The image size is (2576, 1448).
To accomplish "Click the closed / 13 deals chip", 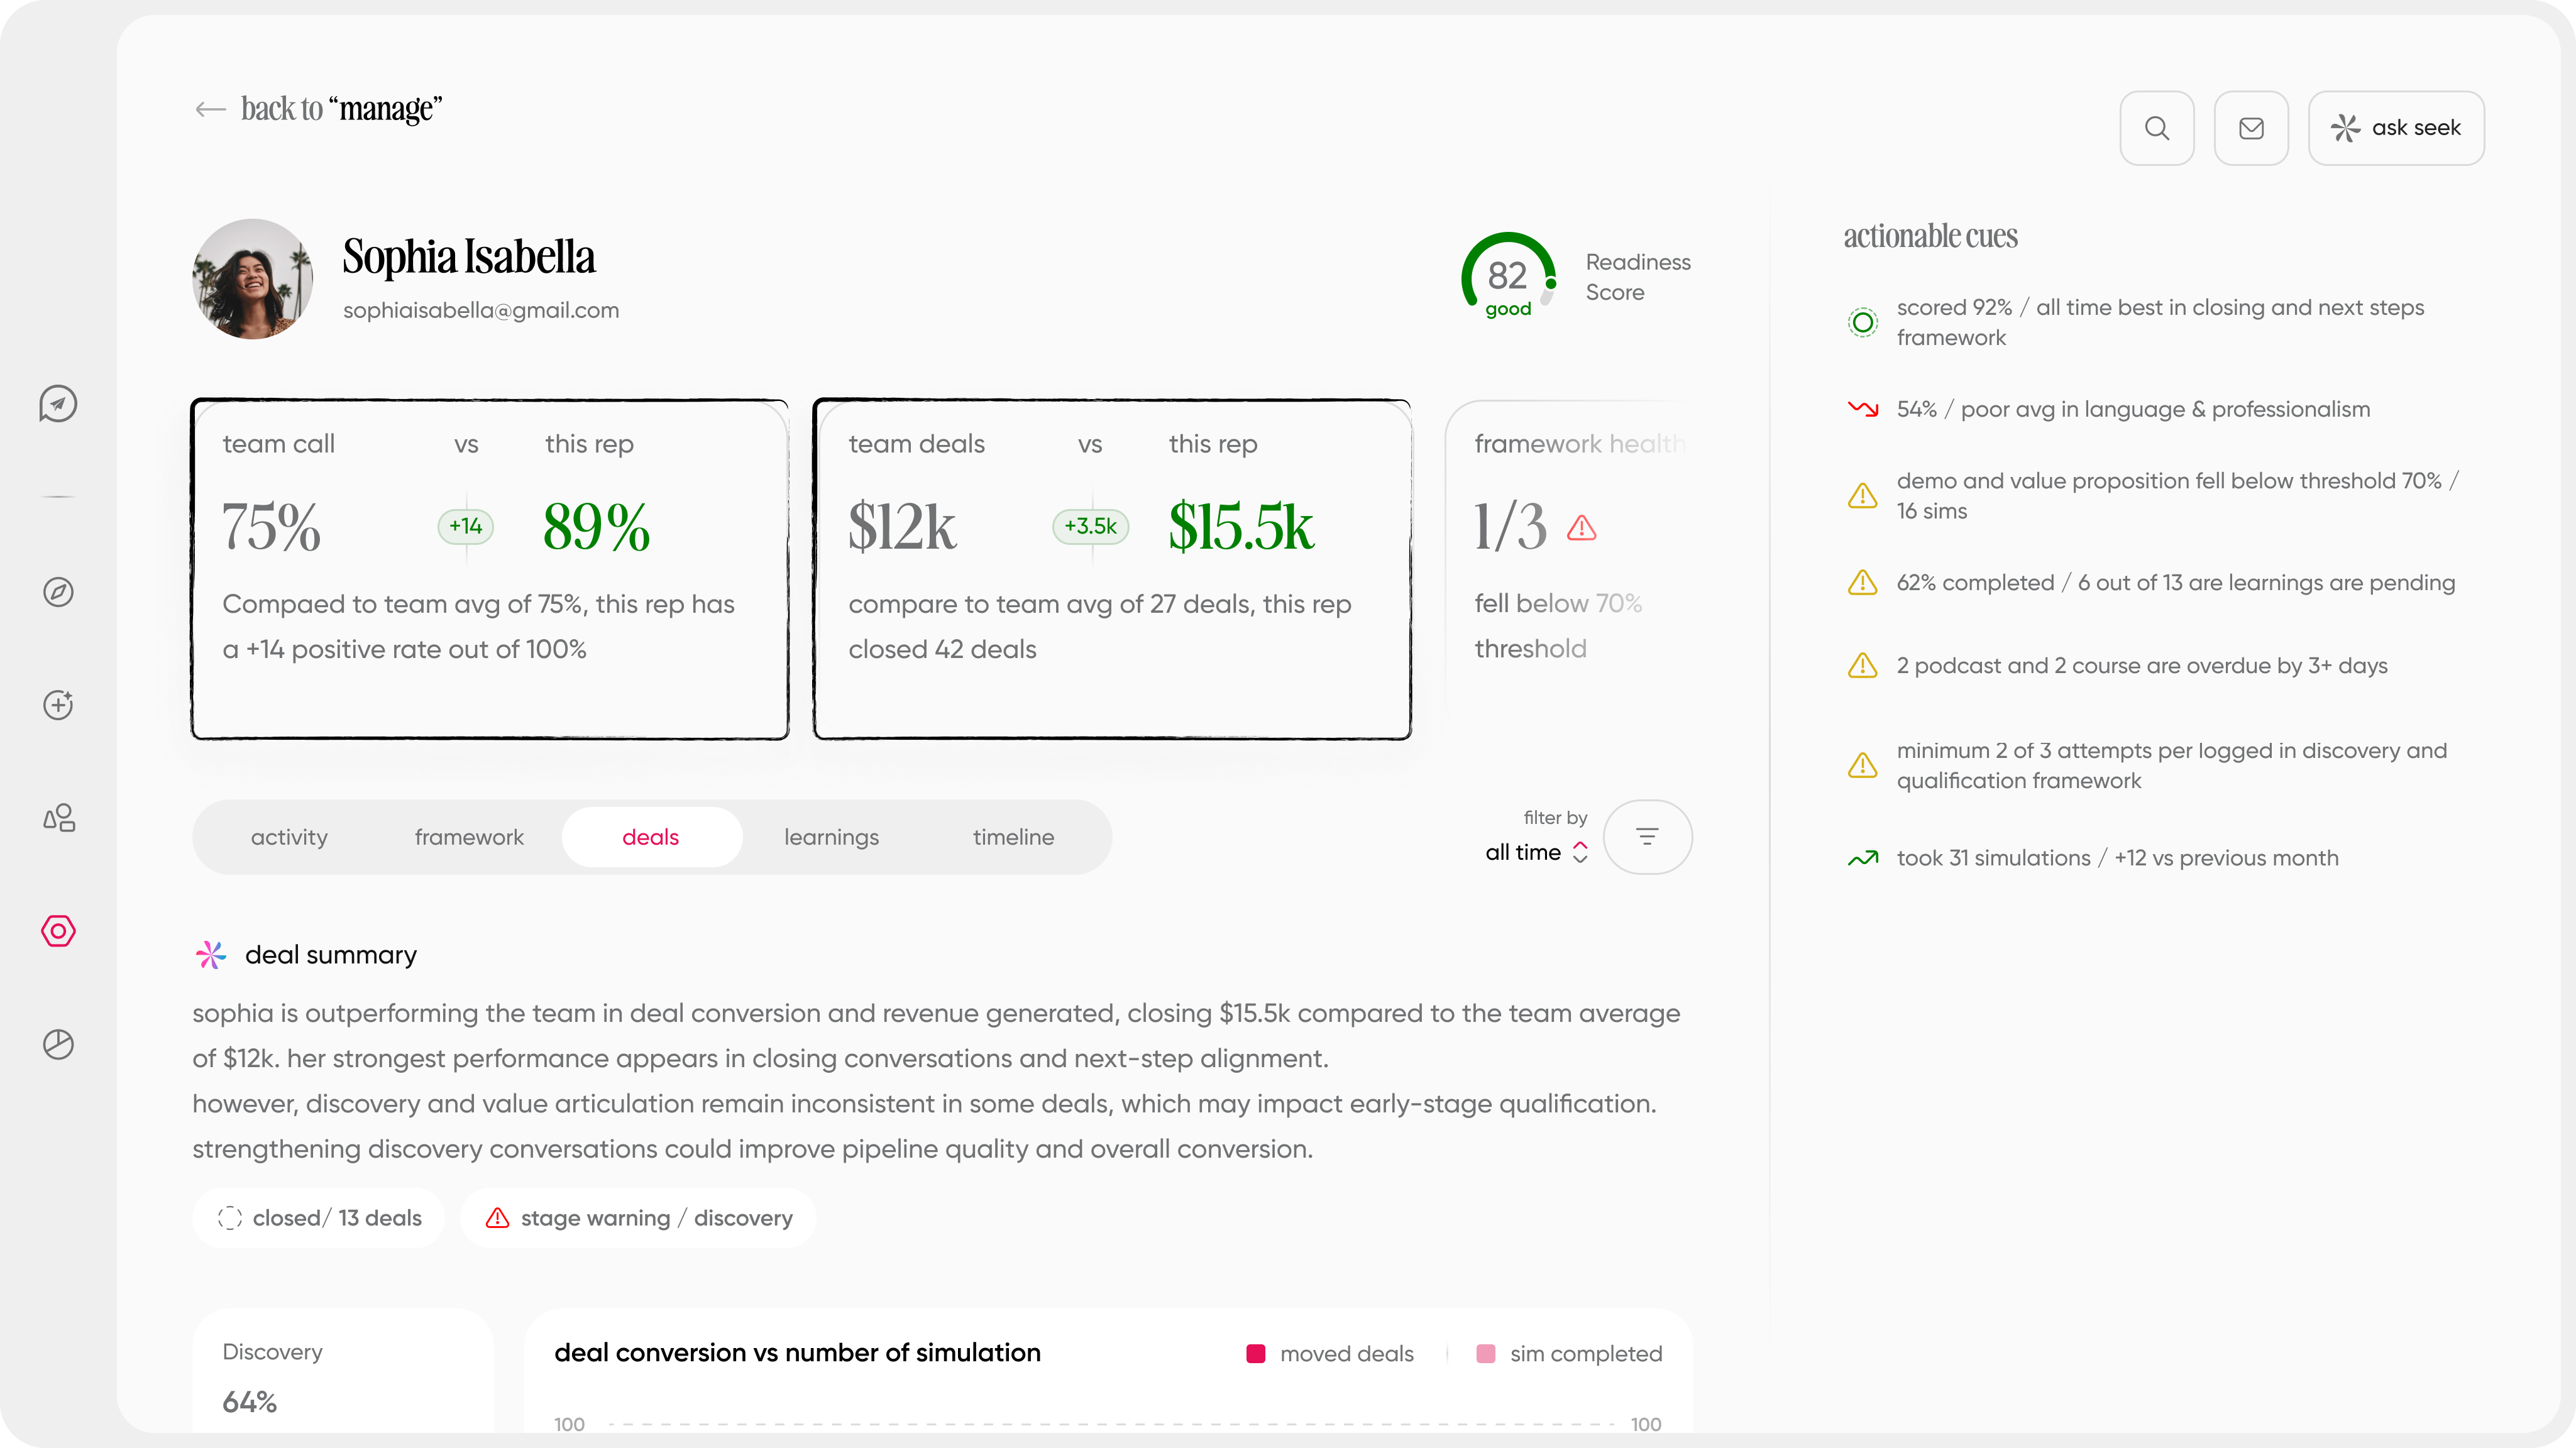I will pyautogui.click(x=319, y=1218).
